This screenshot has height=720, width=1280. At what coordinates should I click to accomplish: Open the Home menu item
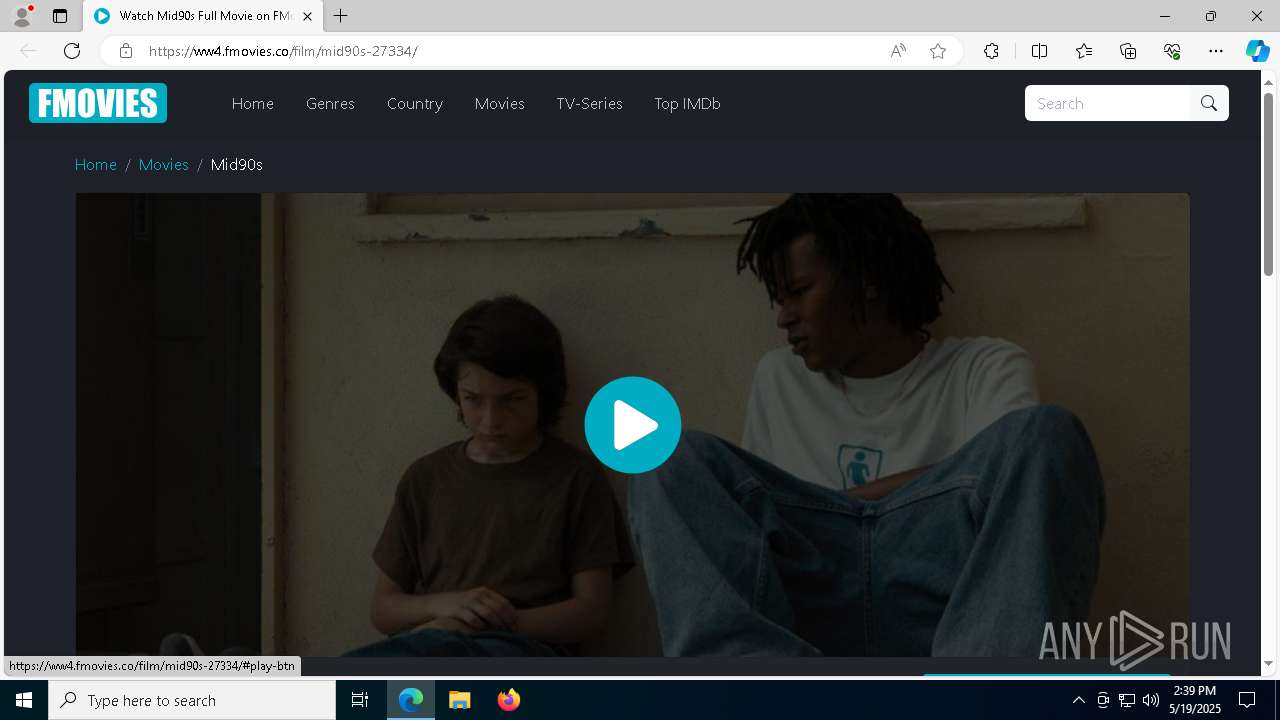[x=253, y=103]
